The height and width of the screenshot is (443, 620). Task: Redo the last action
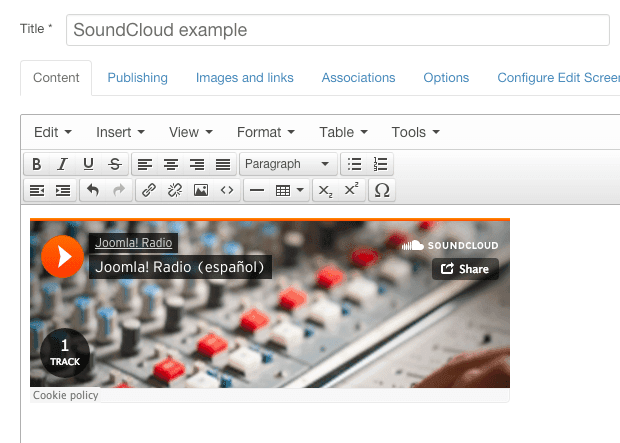point(119,190)
